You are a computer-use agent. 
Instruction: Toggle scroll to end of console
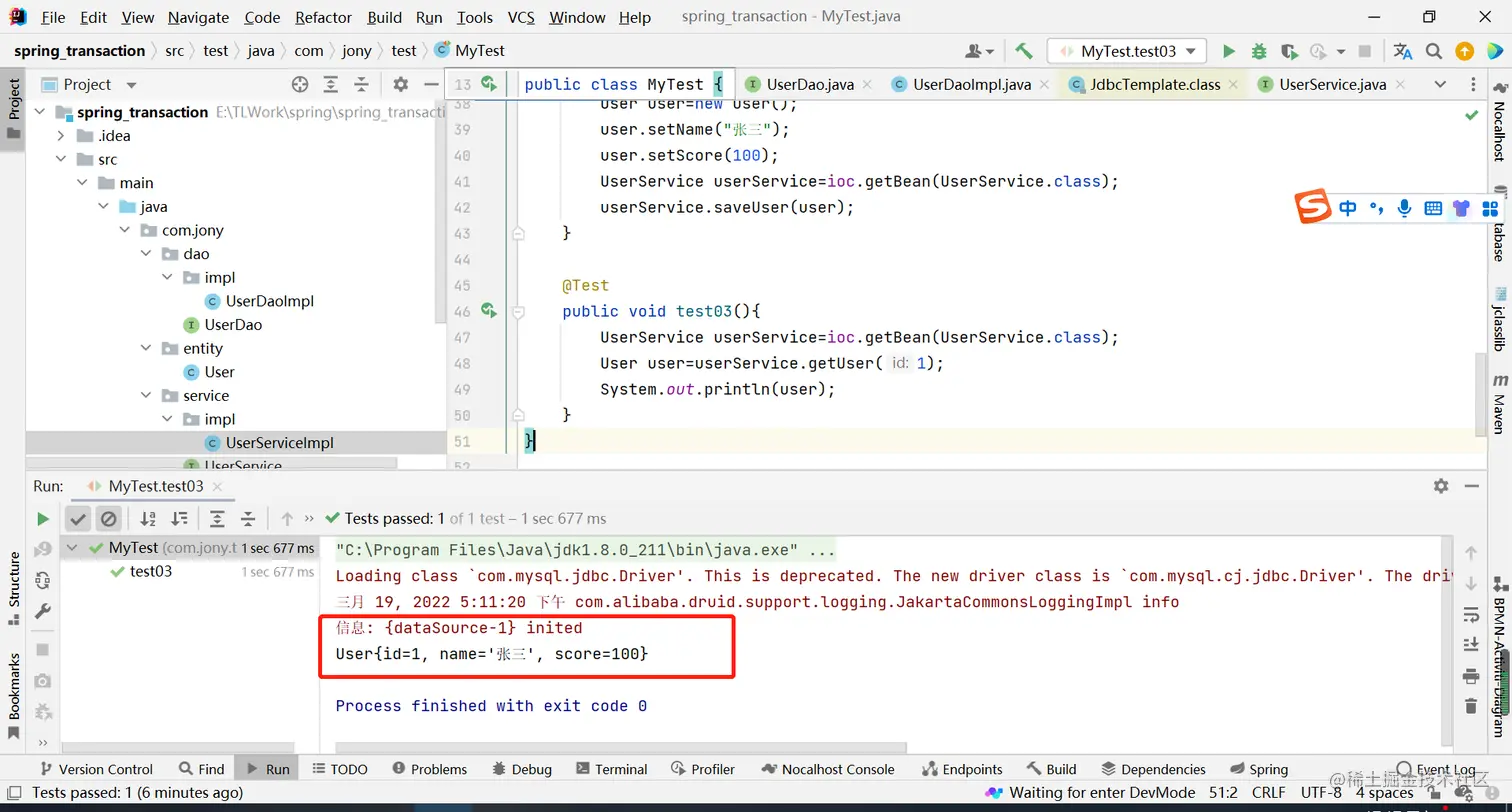click(x=1471, y=645)
